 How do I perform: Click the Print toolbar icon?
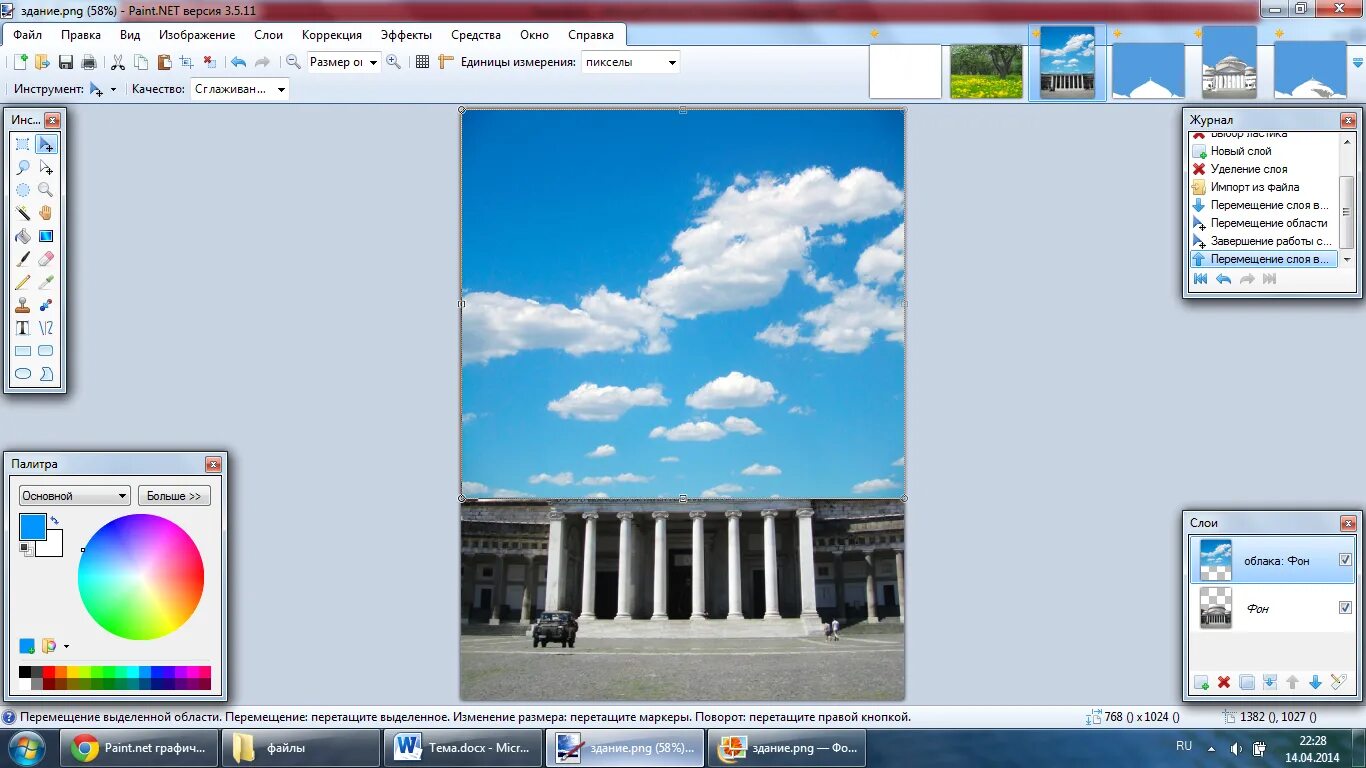89,62
